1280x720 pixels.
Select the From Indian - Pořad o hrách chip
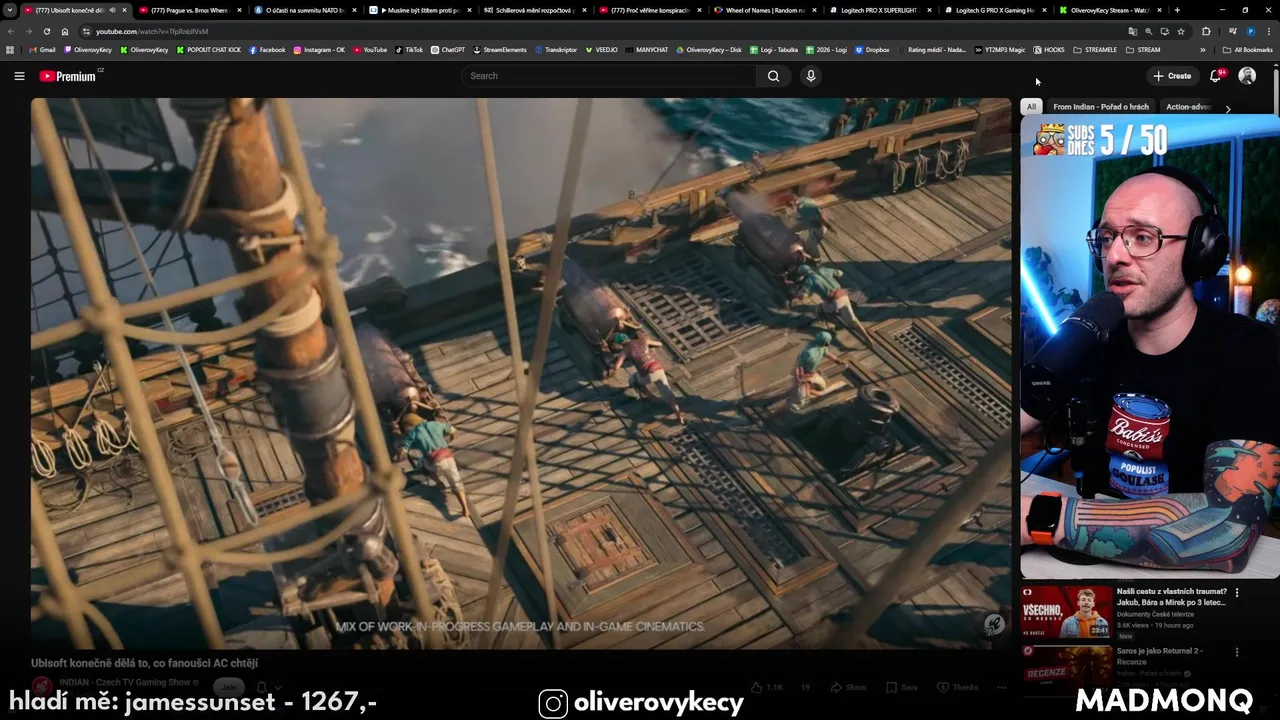tap(1101, 107)
